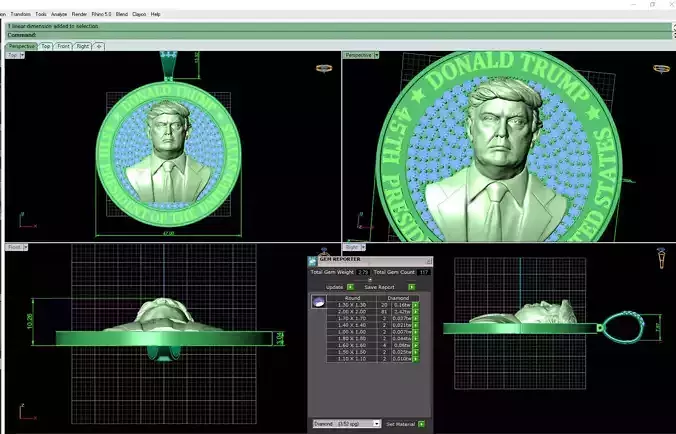Open the Blend menu
Image resolution: width=676 pixels, height=434 pixels.
tap(122, 14)
